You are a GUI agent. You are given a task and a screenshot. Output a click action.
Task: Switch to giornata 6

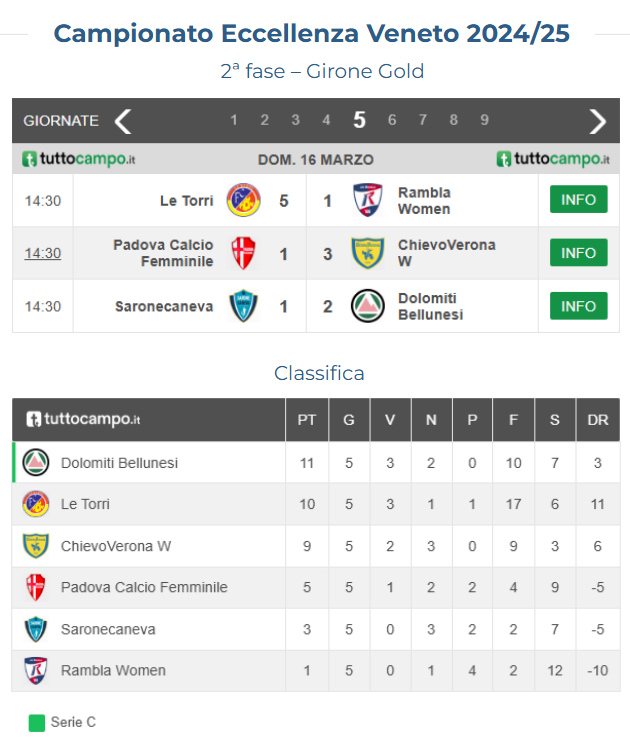[392, 120]
